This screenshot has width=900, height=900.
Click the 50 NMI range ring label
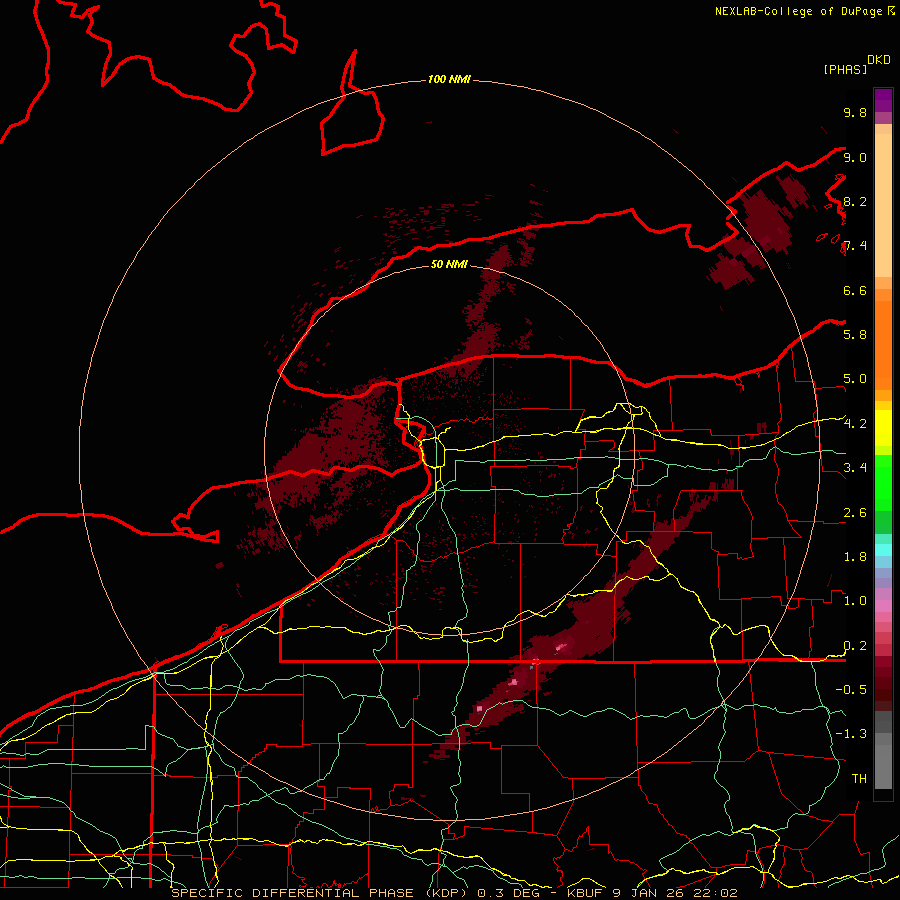pyautogui.click(x=449, y=264)
